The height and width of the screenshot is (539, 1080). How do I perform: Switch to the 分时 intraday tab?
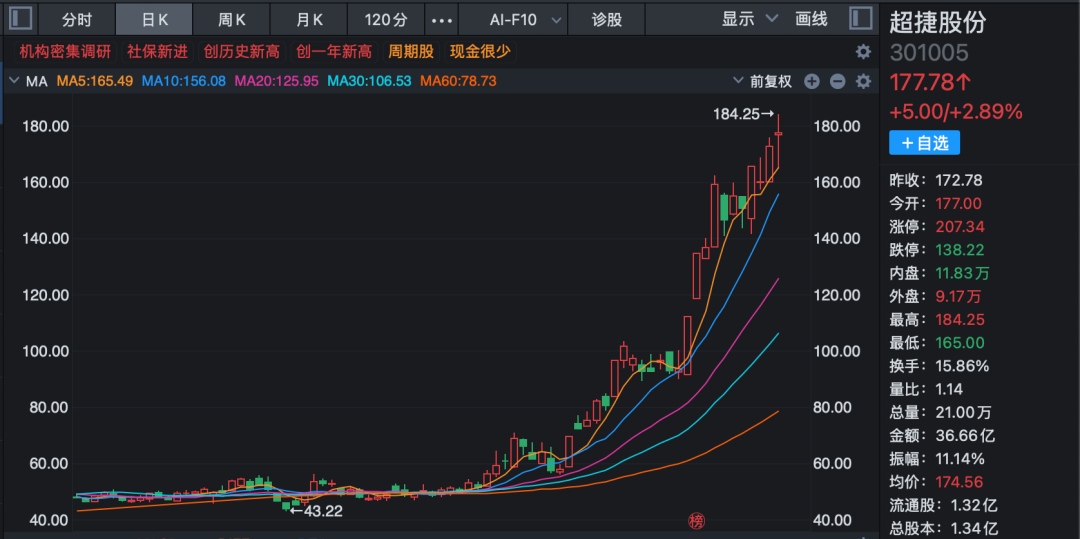pos(77,19)
